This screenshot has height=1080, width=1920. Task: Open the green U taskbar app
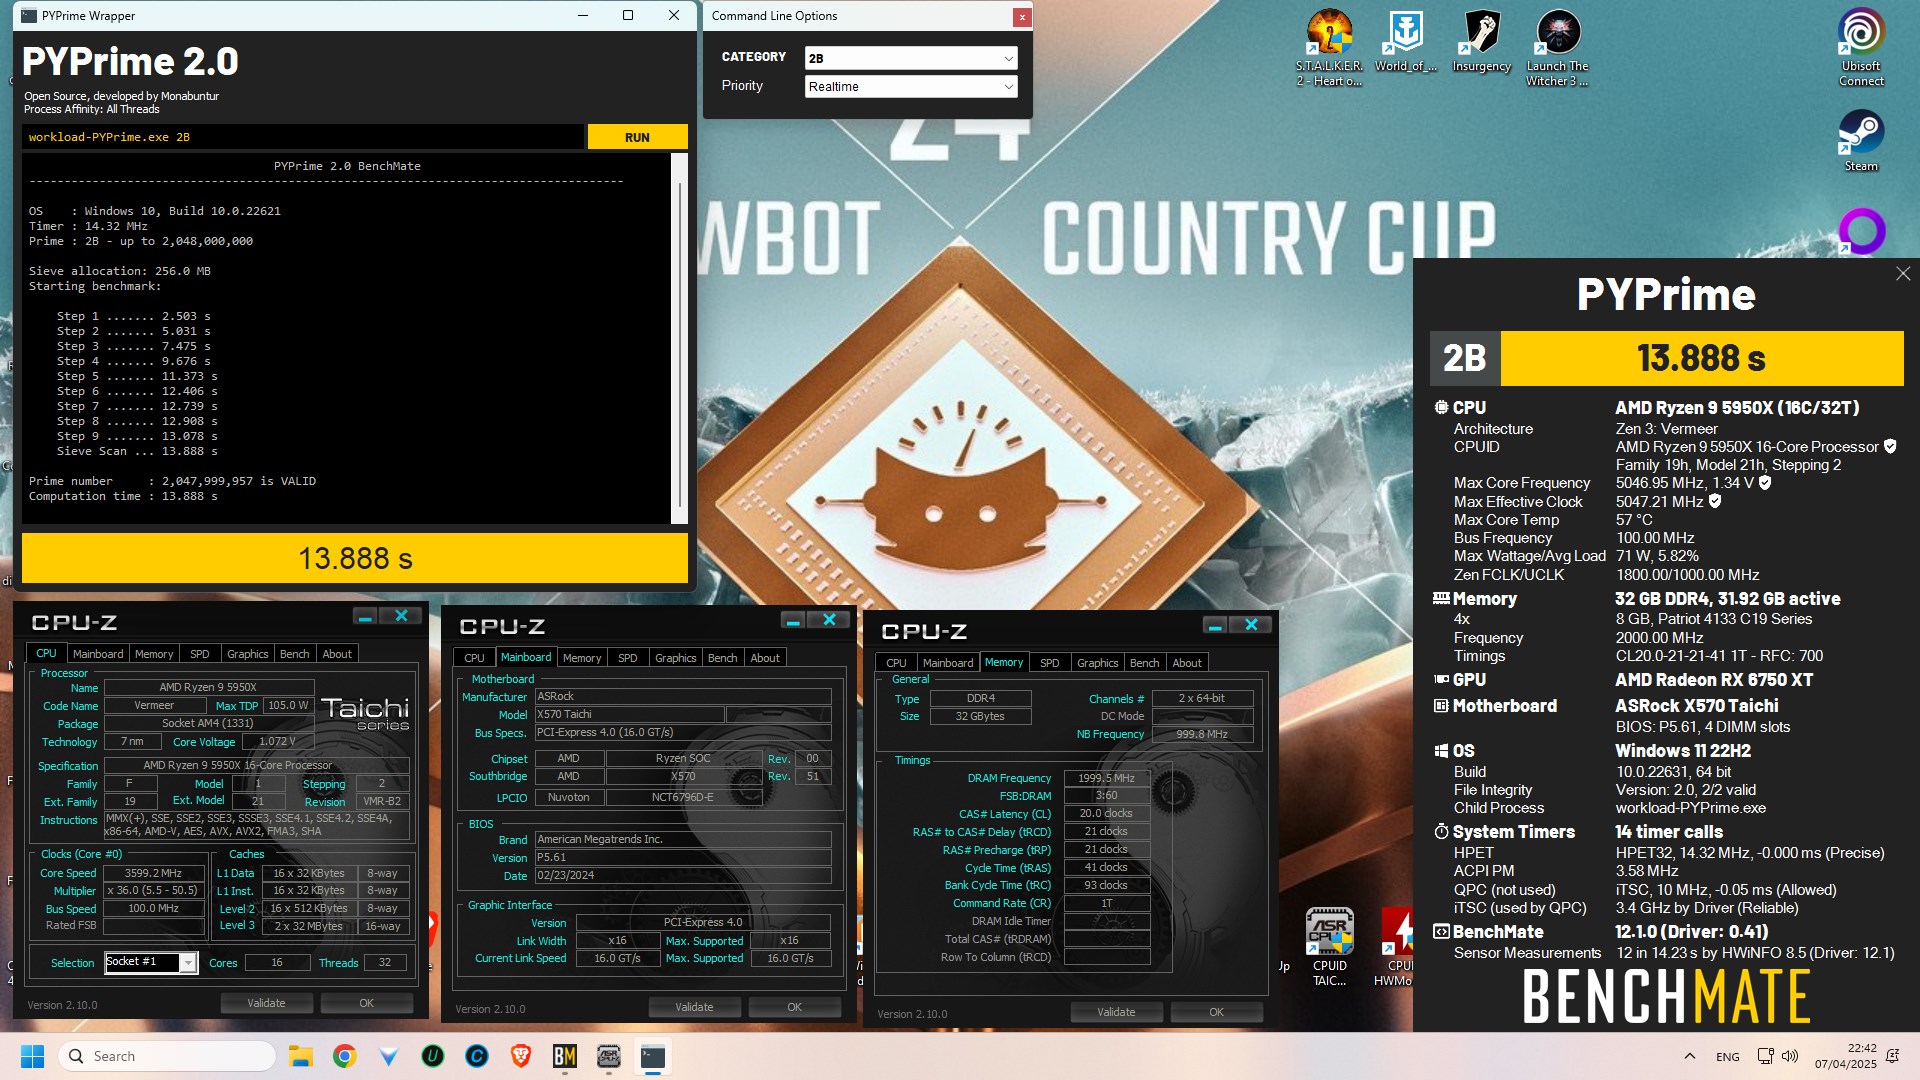coord(433,1056)
